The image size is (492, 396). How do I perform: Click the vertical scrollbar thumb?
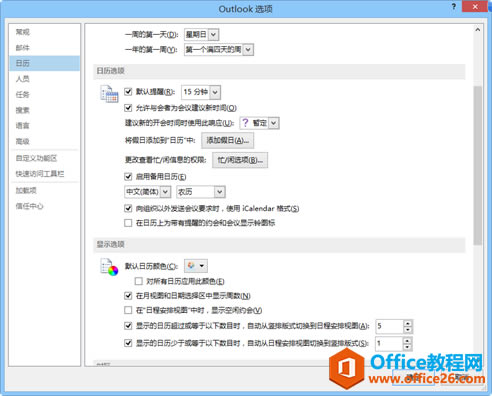pyautogui.click(x=478, y=166)
